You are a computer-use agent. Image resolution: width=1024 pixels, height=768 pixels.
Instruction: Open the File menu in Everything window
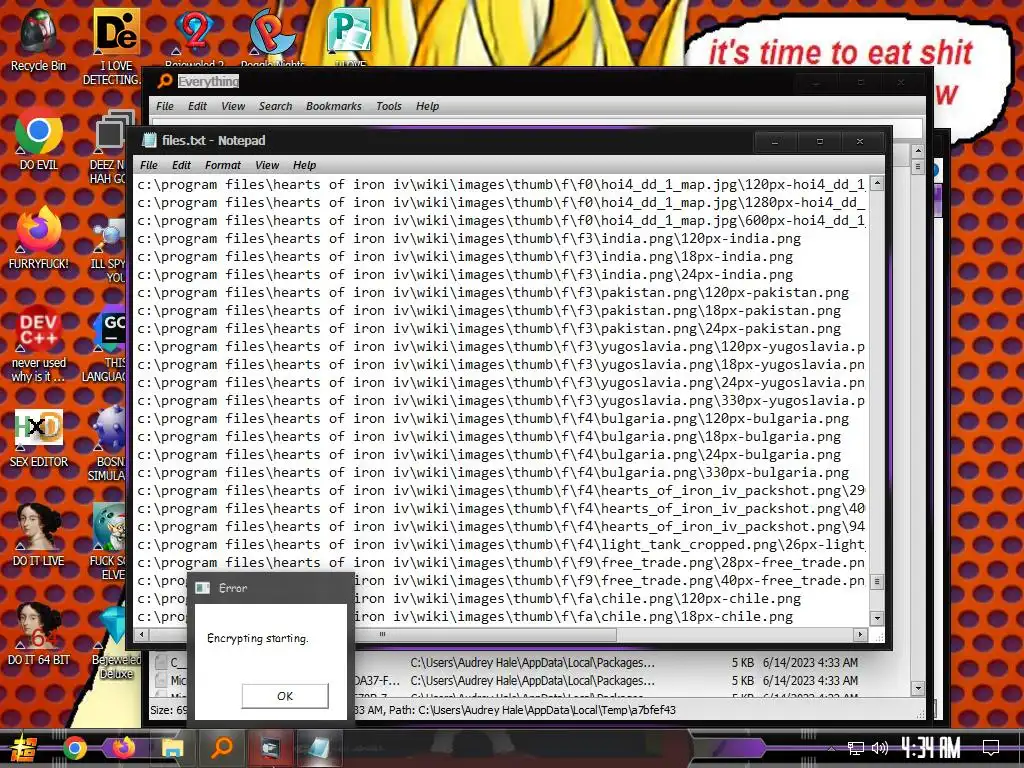click(165, 106)
